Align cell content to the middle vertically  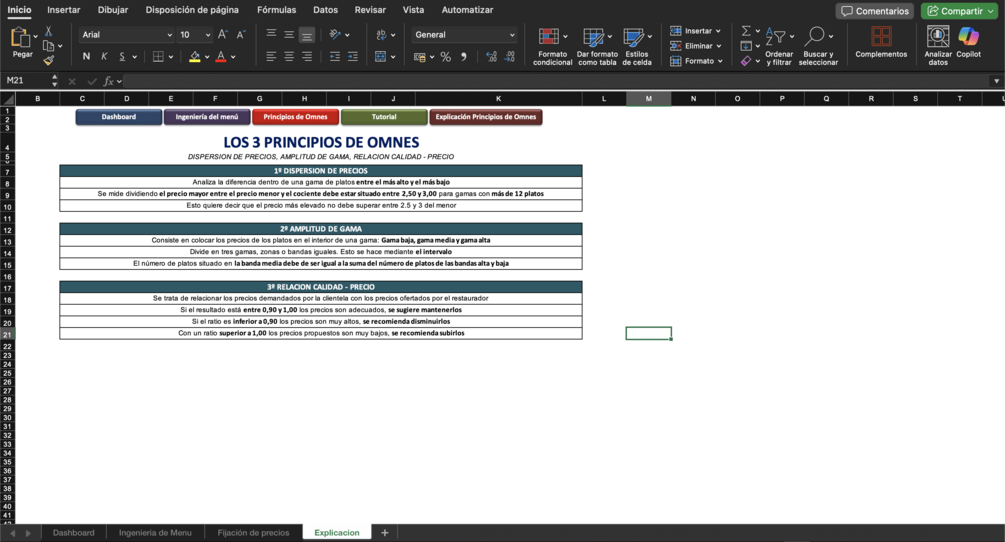coord(289,35)
